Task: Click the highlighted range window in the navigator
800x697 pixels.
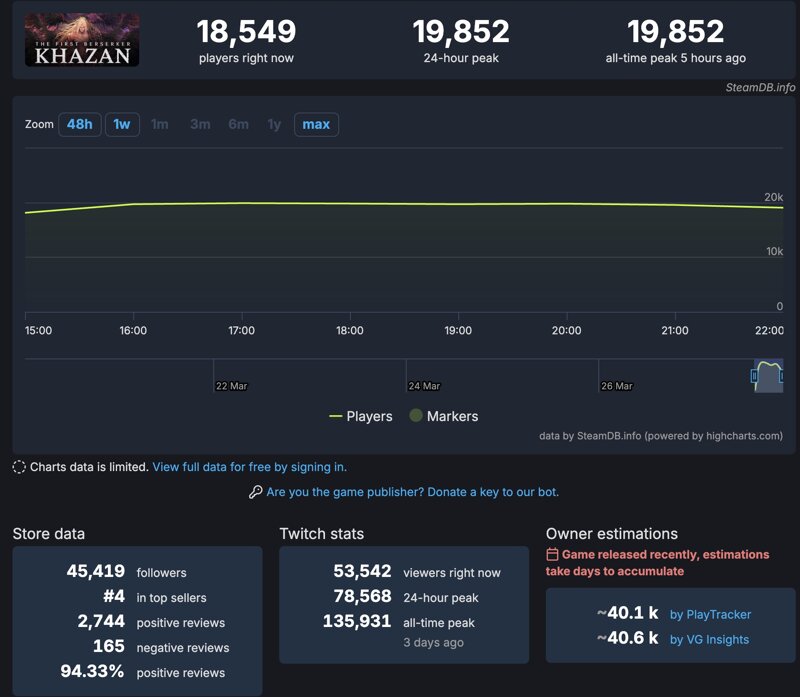Action: (768, 376)
